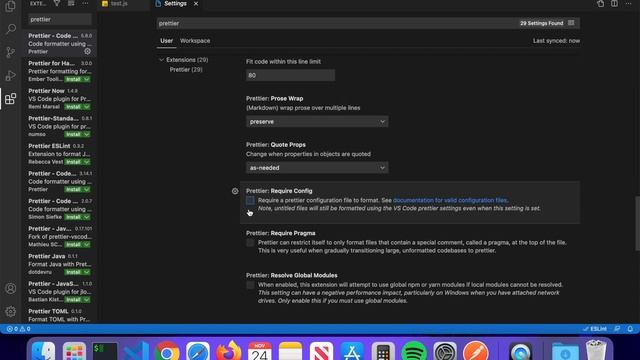Install the Prettier Now extension

tap(73, 107)
